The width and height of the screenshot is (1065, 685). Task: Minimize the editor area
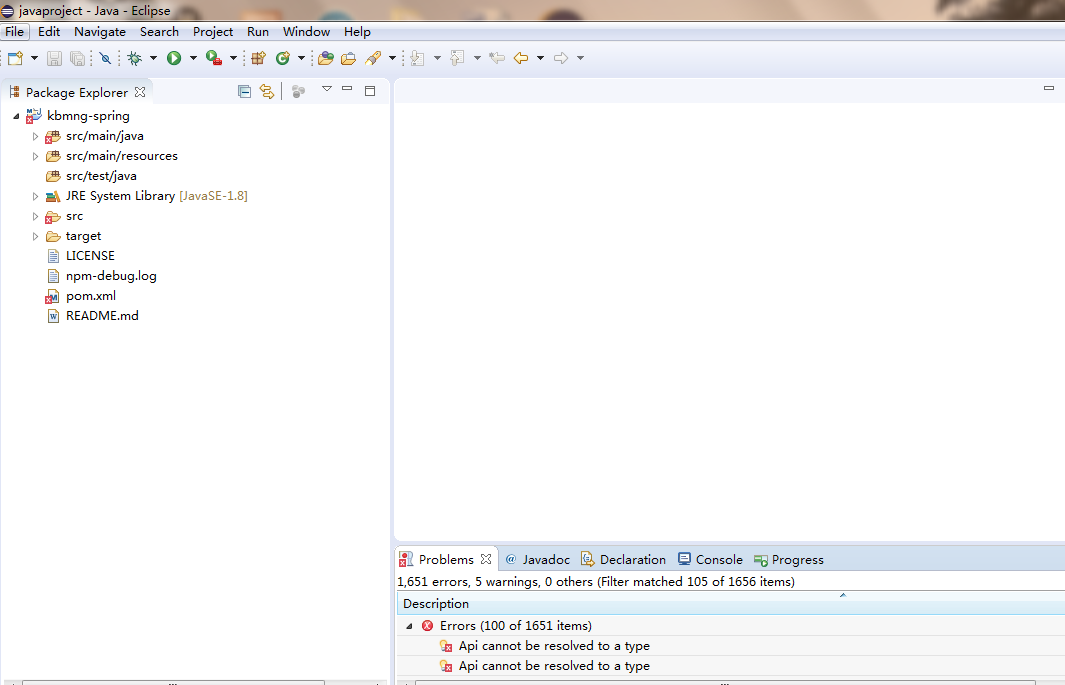coord(1049,88)
